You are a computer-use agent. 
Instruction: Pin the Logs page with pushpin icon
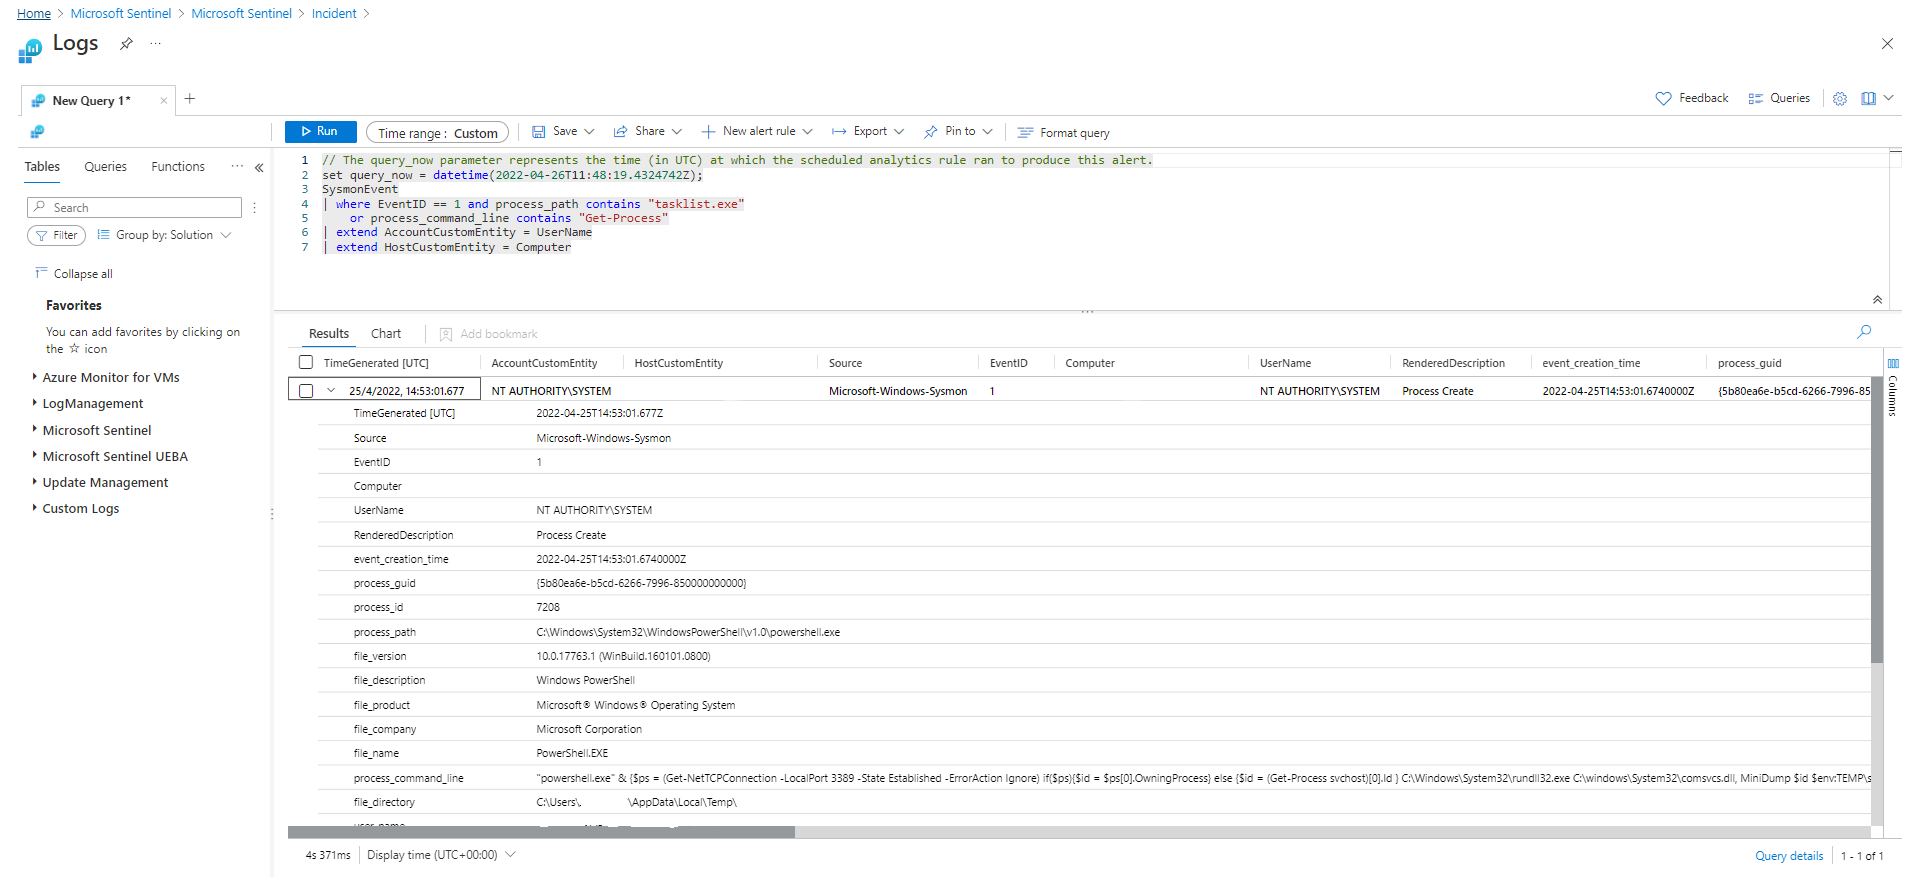pyautogui.click(x=126, y=44)
